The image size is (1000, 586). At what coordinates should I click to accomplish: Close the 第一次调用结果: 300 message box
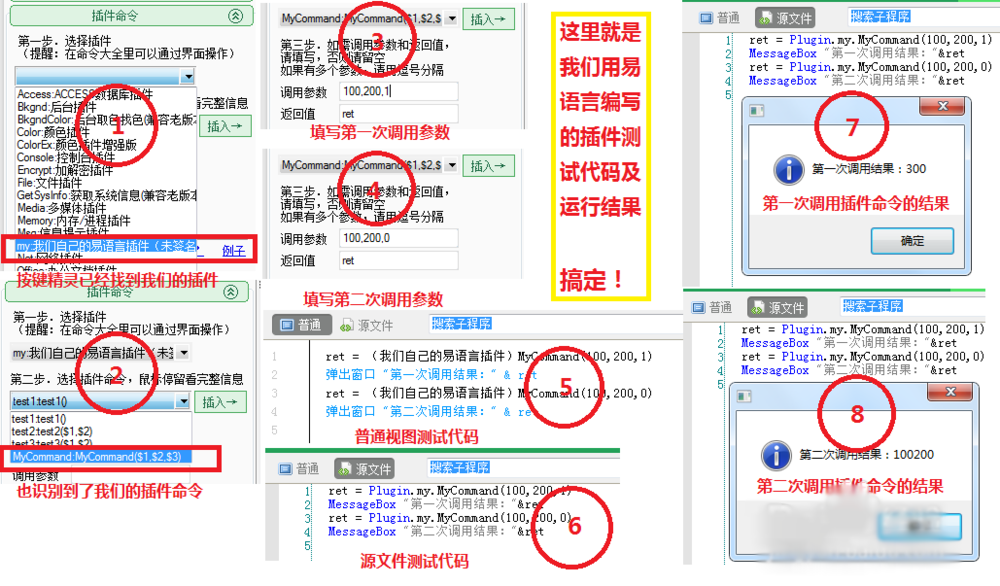943,106
